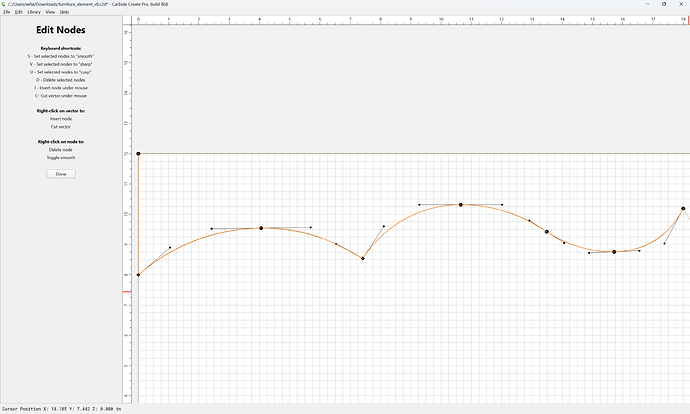This screenshot has width=690, height=414.
Task: Close the Carbide Create window
Action: [x=681, y=4]
